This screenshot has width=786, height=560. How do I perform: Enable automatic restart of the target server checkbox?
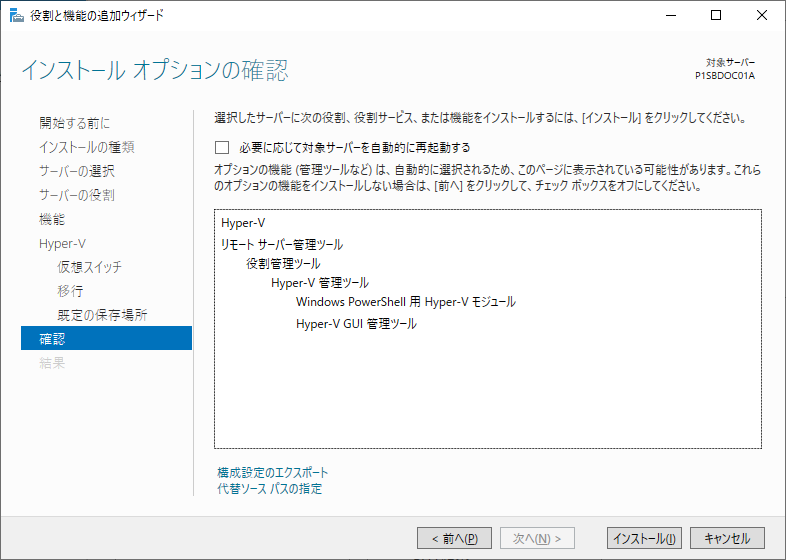(222, 147)
